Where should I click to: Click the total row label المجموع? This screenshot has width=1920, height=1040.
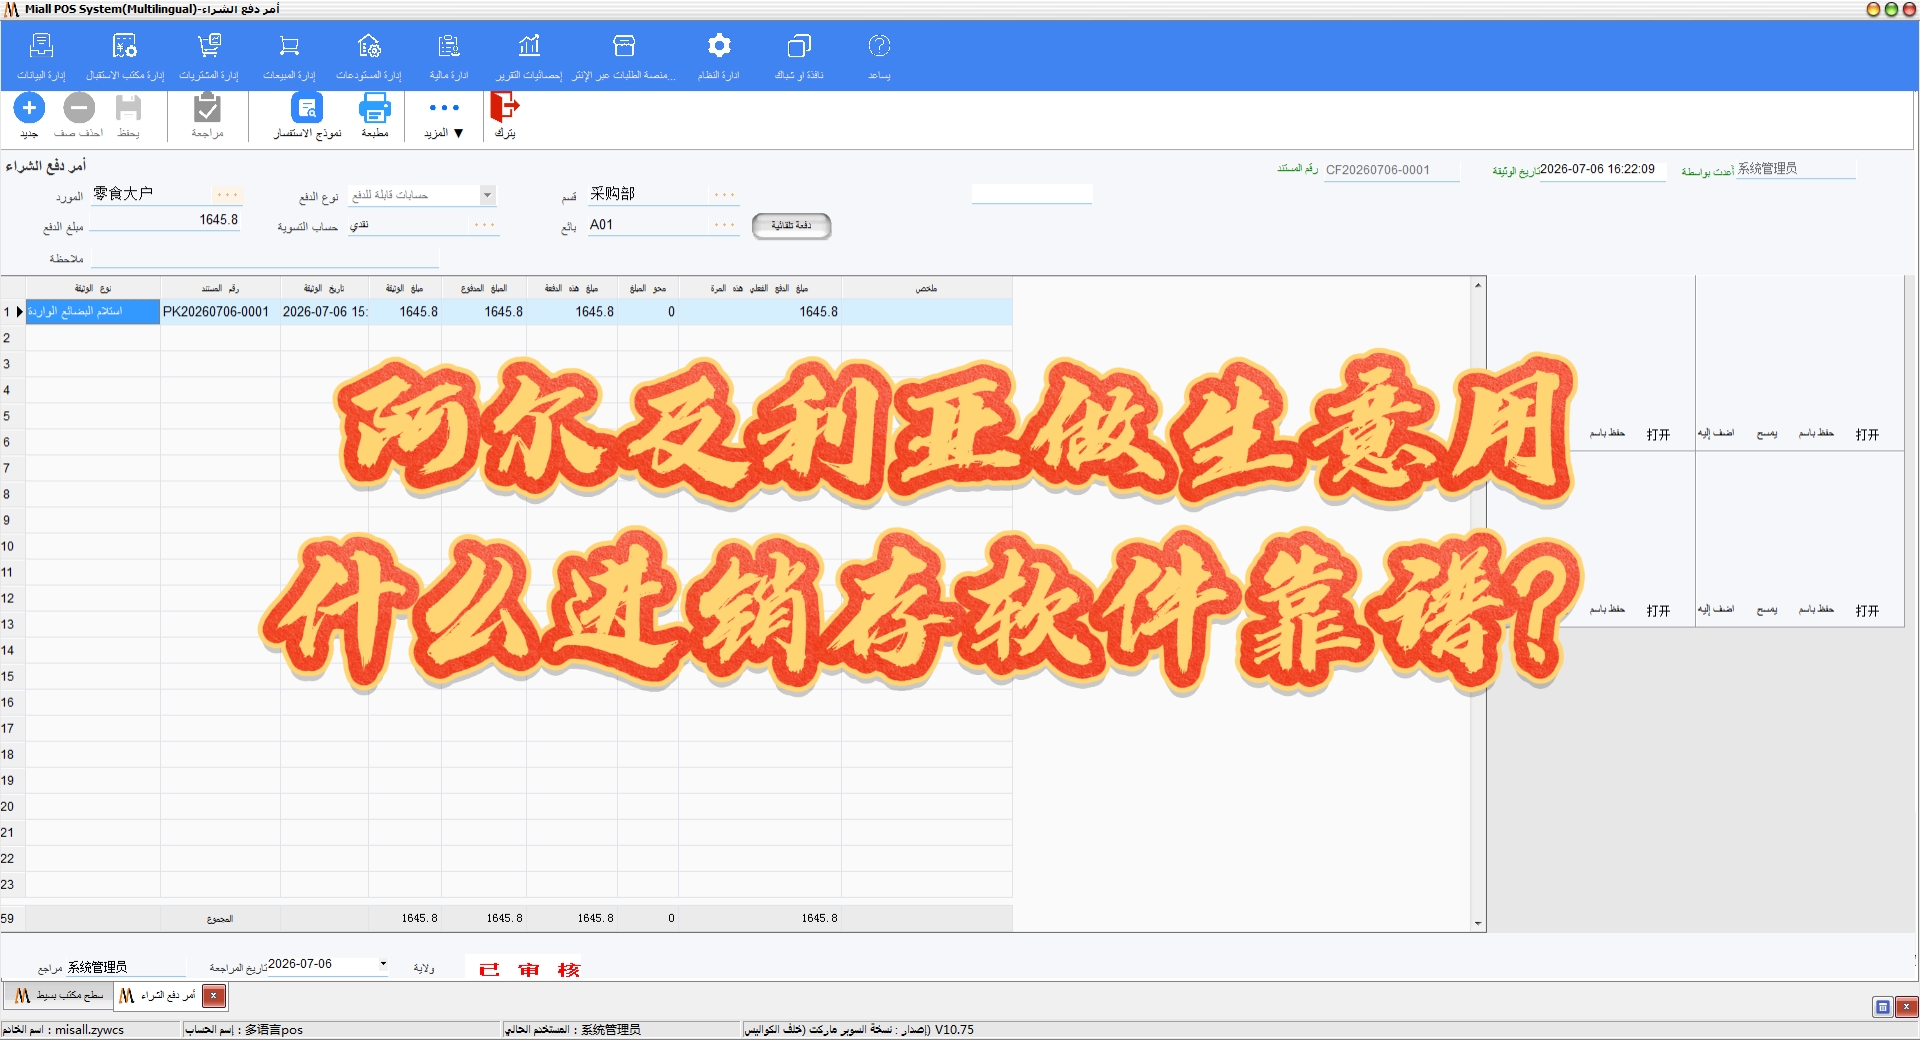[x=220, y=919]
